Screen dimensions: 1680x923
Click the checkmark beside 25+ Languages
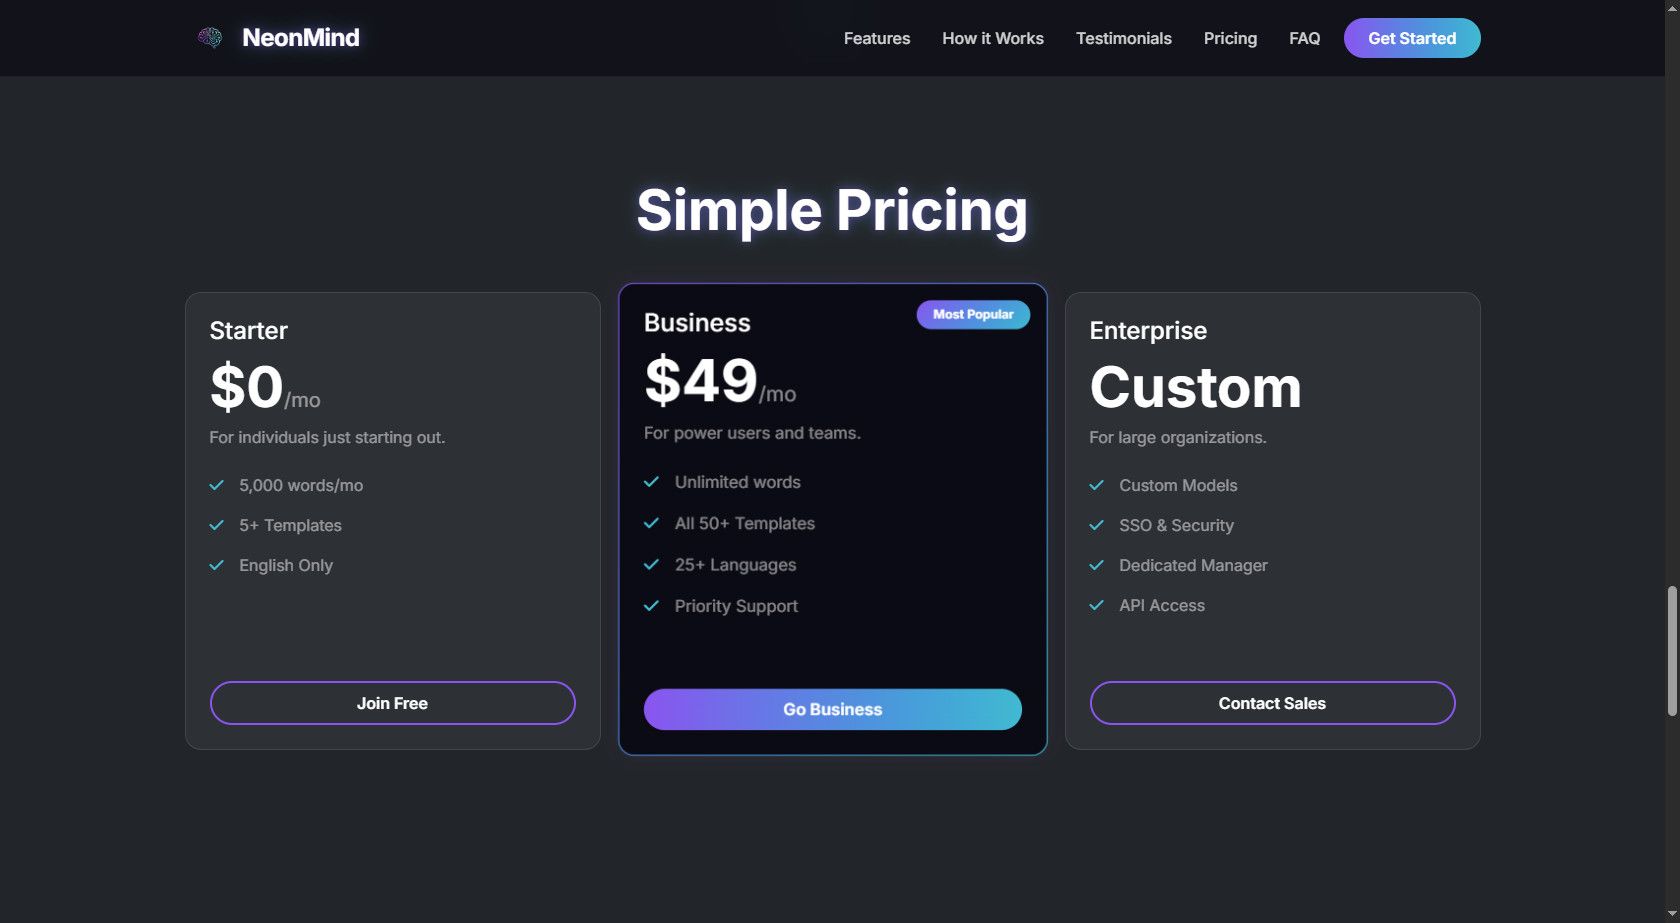651,565
